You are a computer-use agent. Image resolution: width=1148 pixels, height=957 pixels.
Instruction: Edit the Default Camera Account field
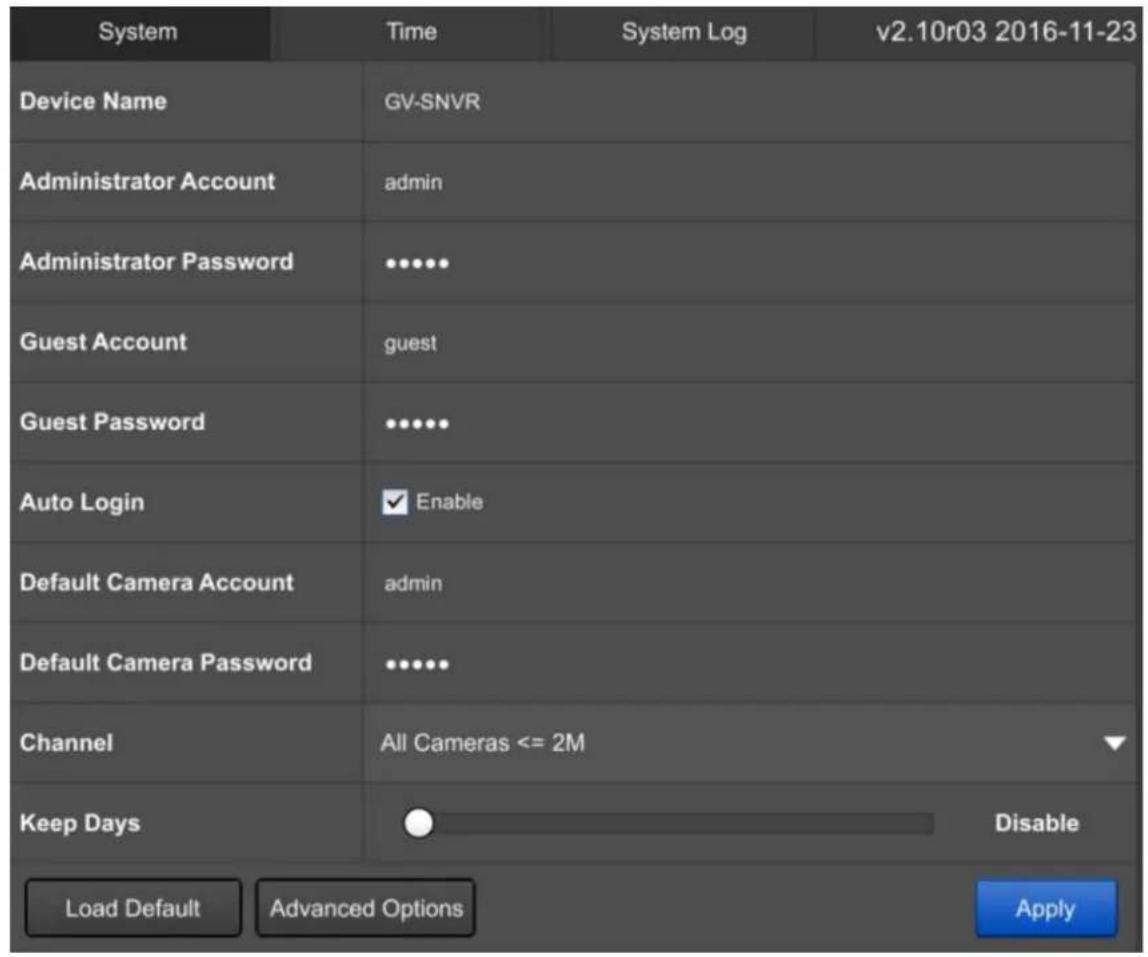[750, 583]
